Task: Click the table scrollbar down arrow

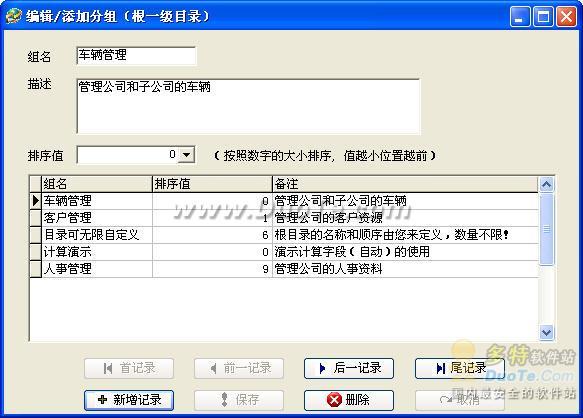Action: (x=547, y=332)
